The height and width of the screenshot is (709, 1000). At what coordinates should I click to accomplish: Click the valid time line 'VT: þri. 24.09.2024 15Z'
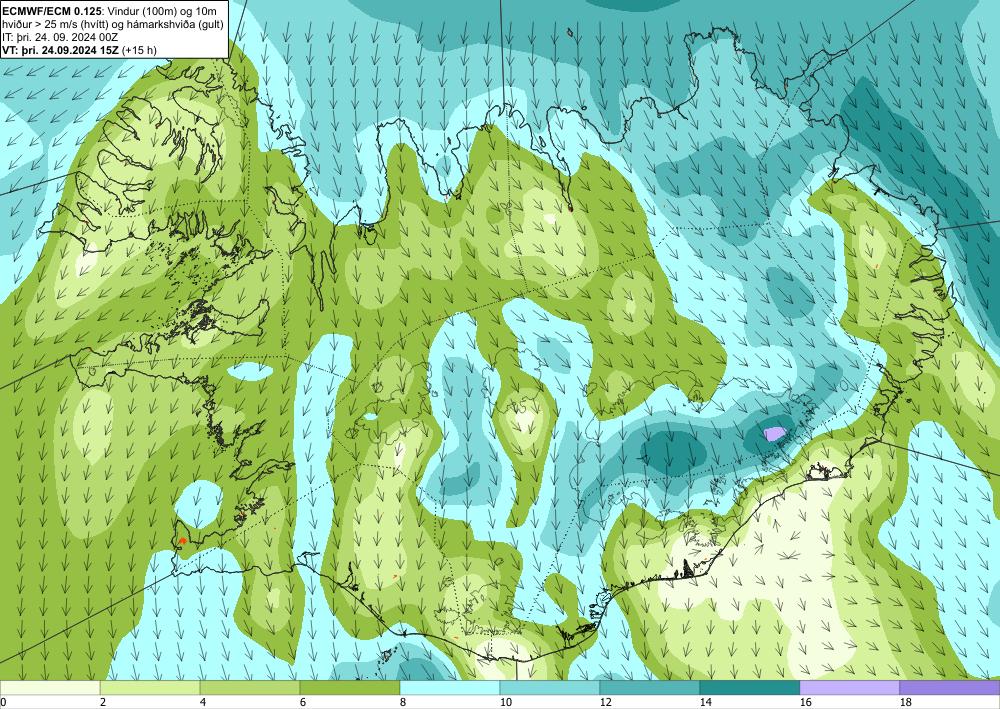(61, 50)
